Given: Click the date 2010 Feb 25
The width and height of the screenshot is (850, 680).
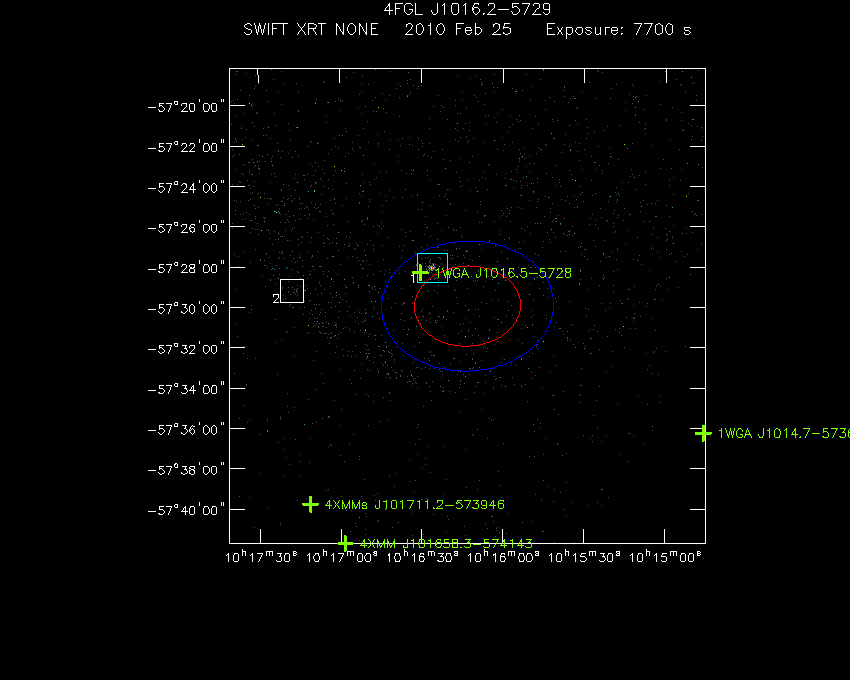Looking at the screenshot, I should (458, 29).
